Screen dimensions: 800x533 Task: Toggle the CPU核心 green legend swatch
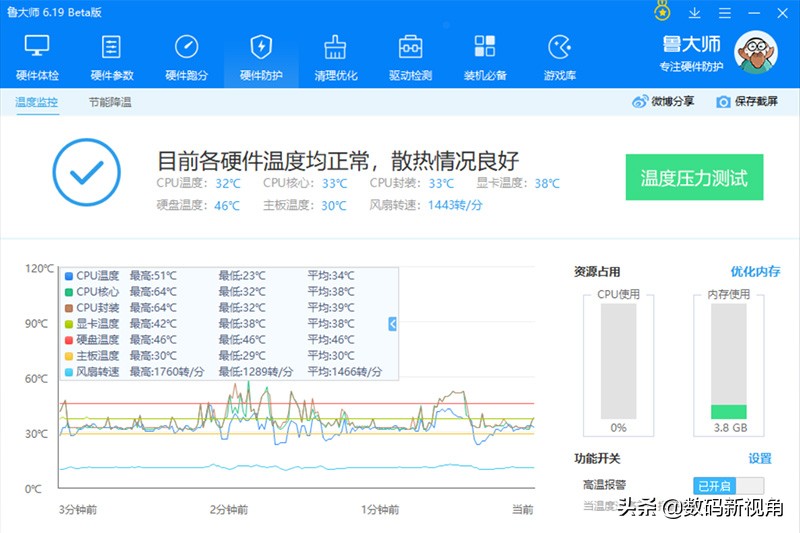[68, 292]
